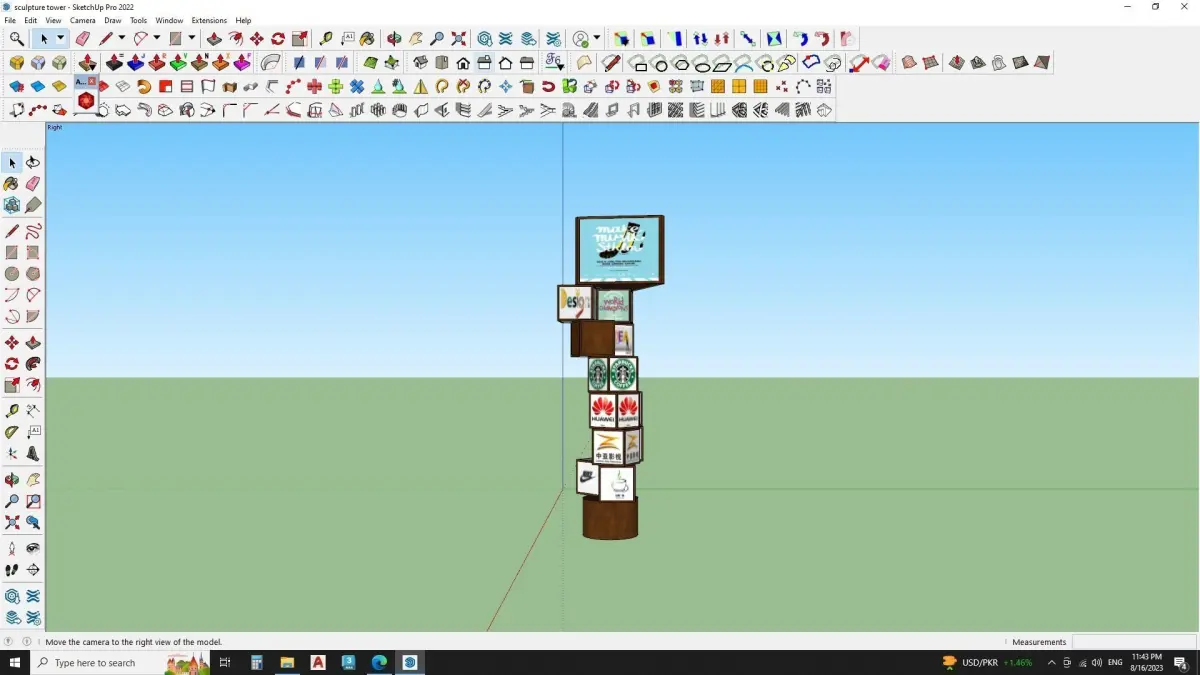Click the Measurements input box
Viewport: 1200px width, 675px height.
1134,642
